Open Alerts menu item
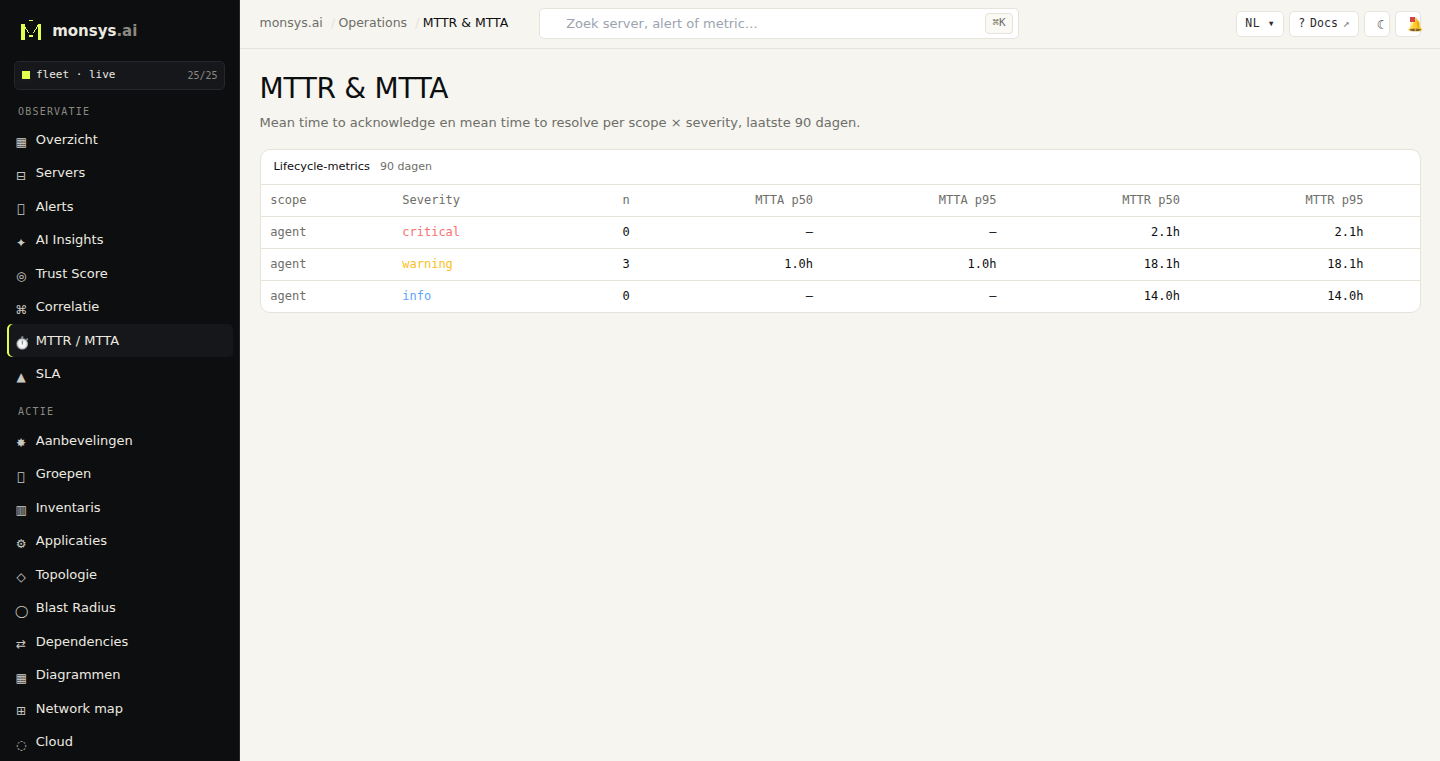This screenshot has height=761, width=1440. click(x=119, y=207)
